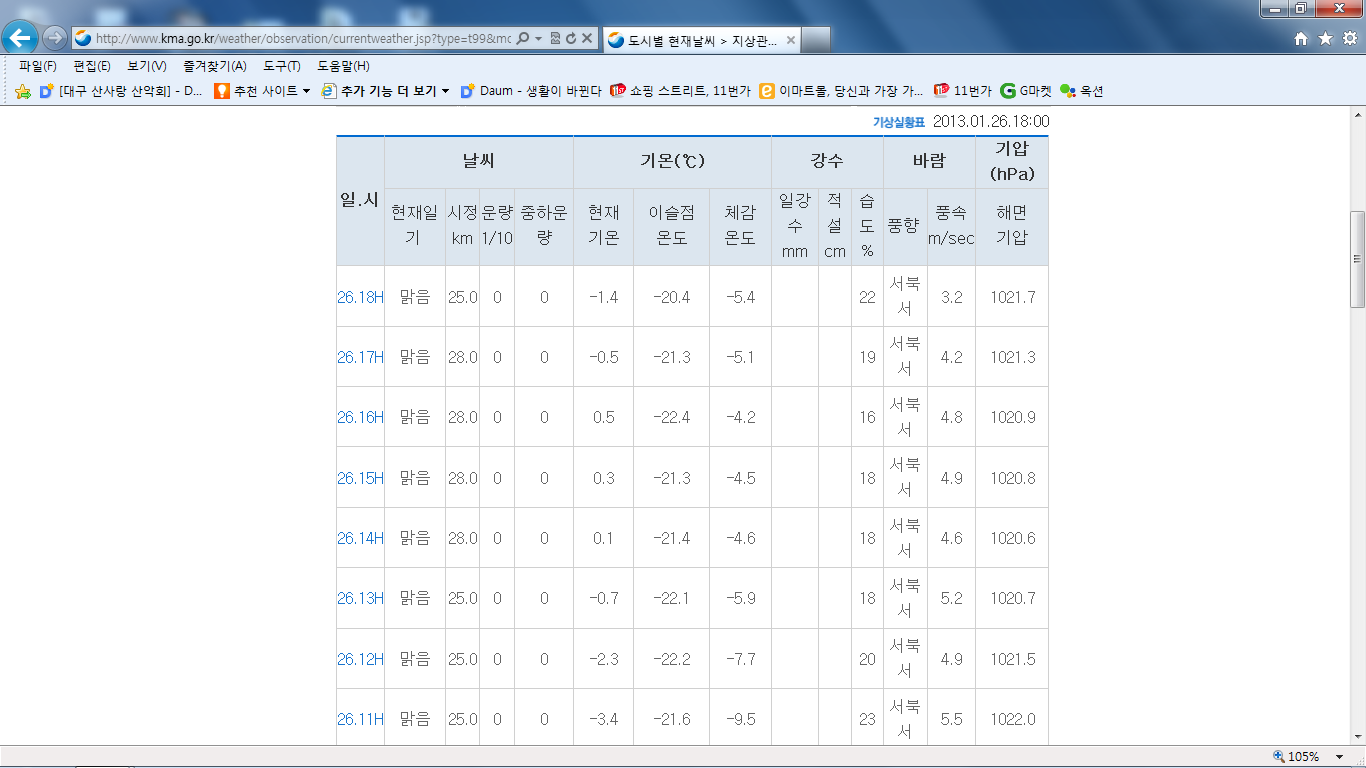Open the Home page icon

pos(1301,39)
